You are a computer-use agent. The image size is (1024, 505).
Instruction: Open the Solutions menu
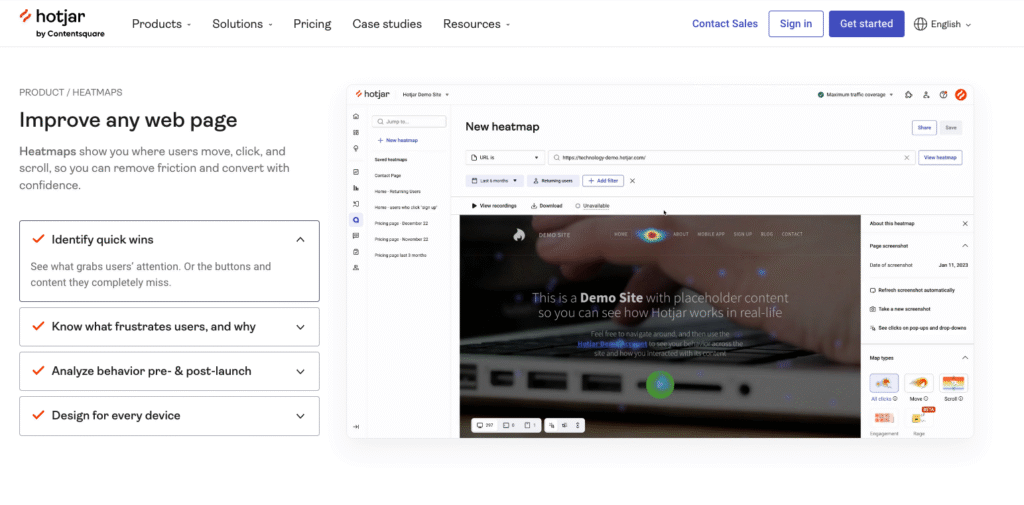242,24
